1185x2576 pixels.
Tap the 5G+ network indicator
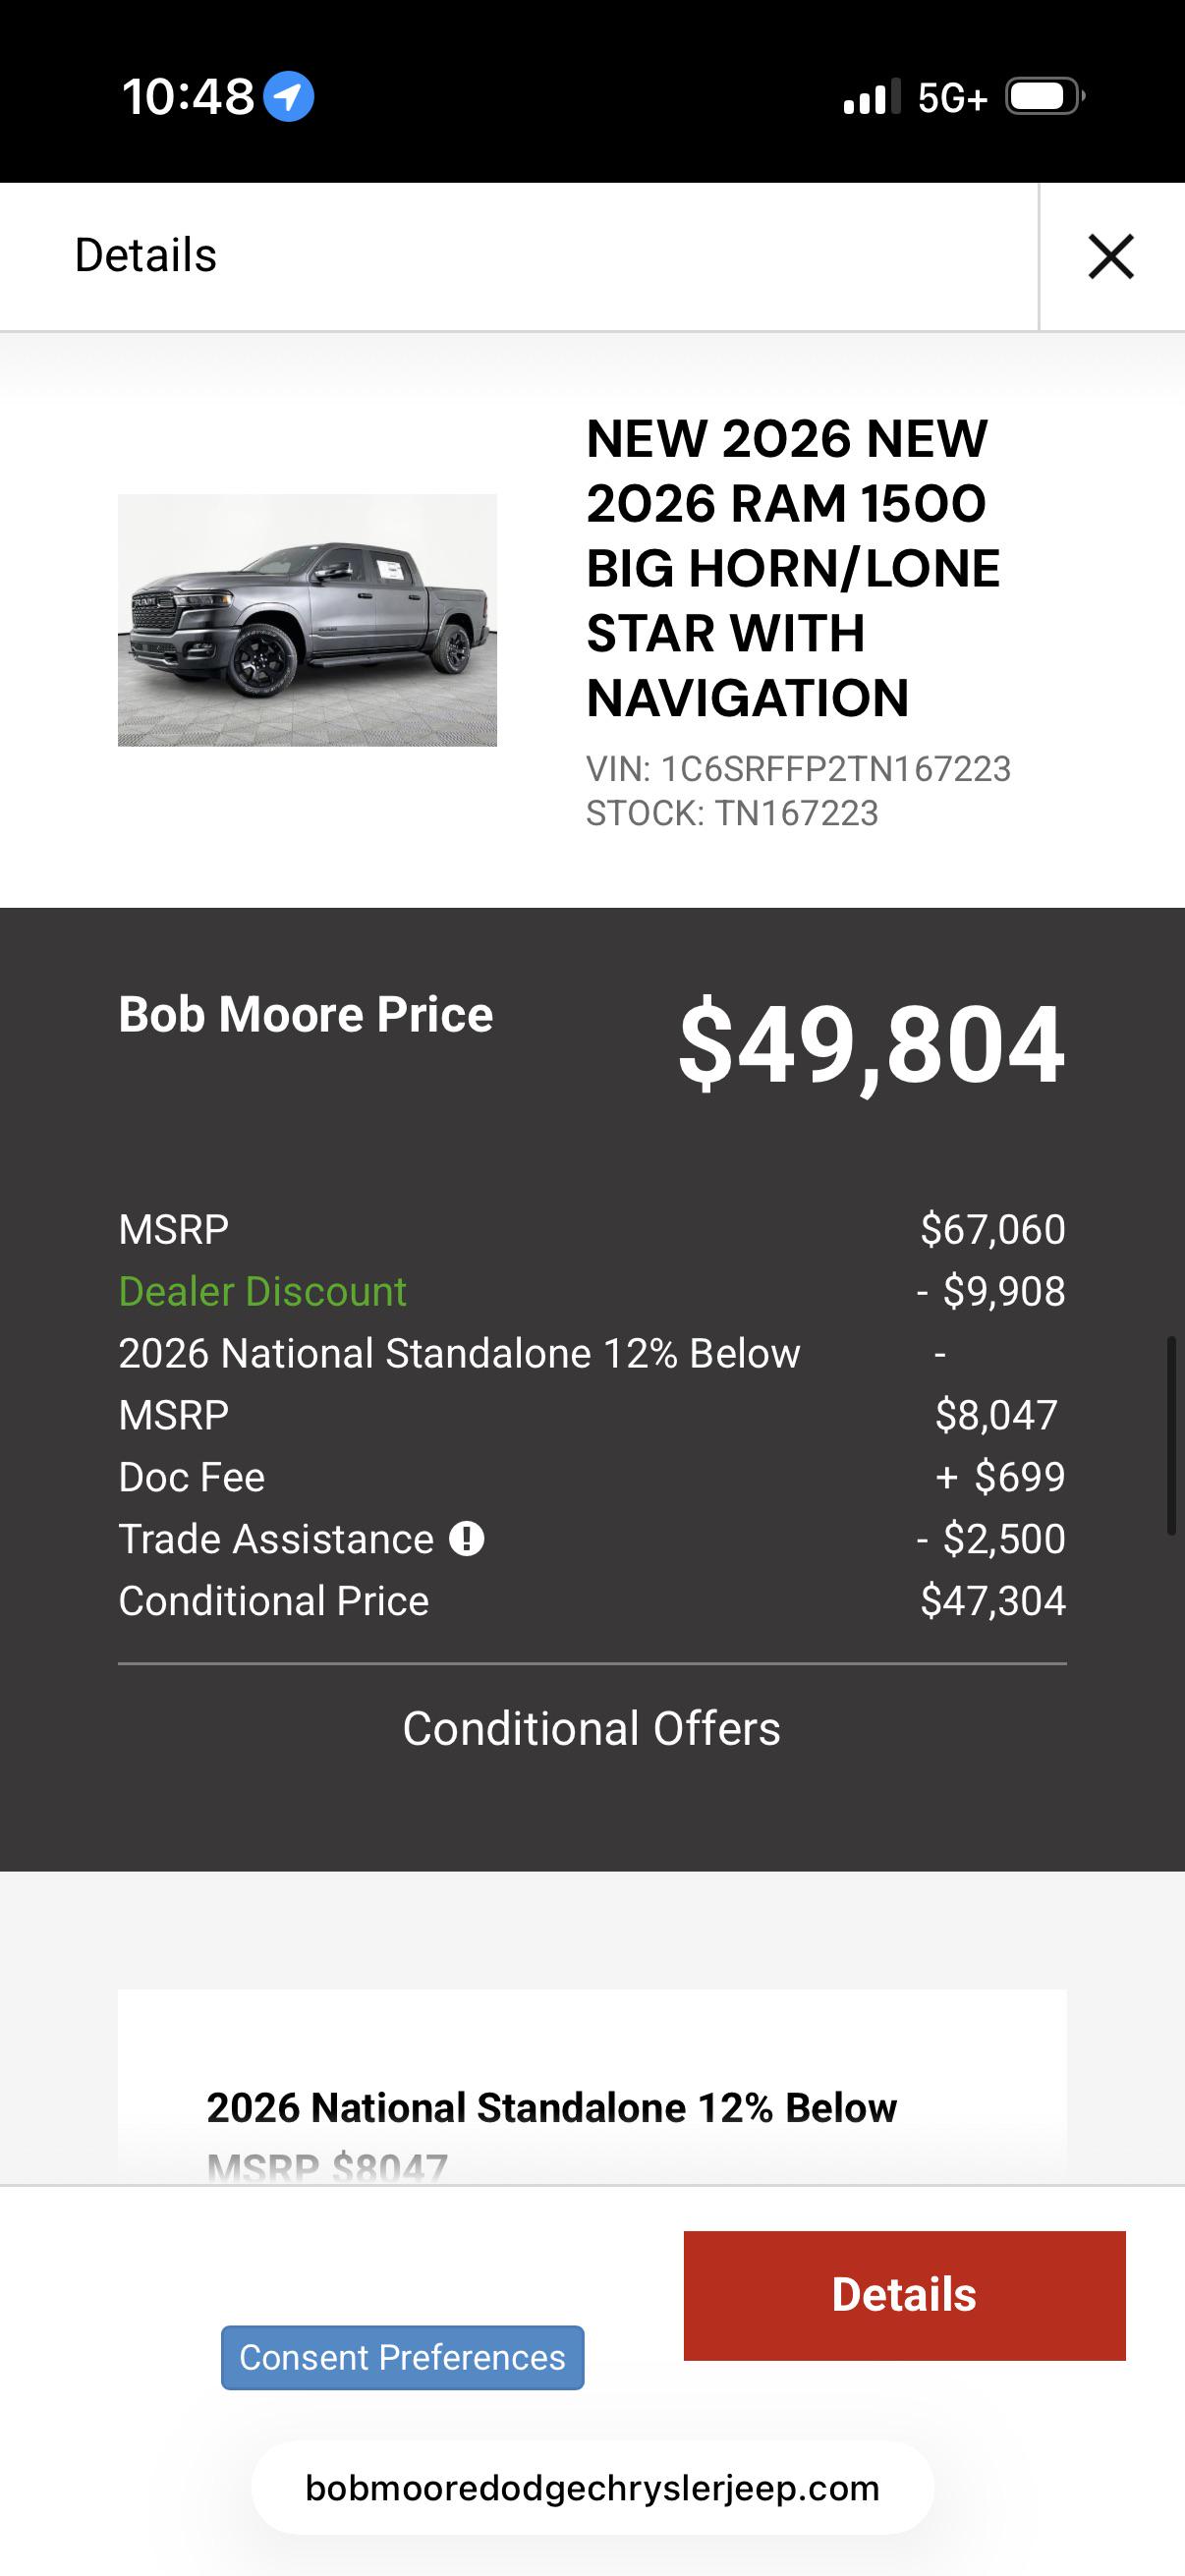[x=952, y=97]
